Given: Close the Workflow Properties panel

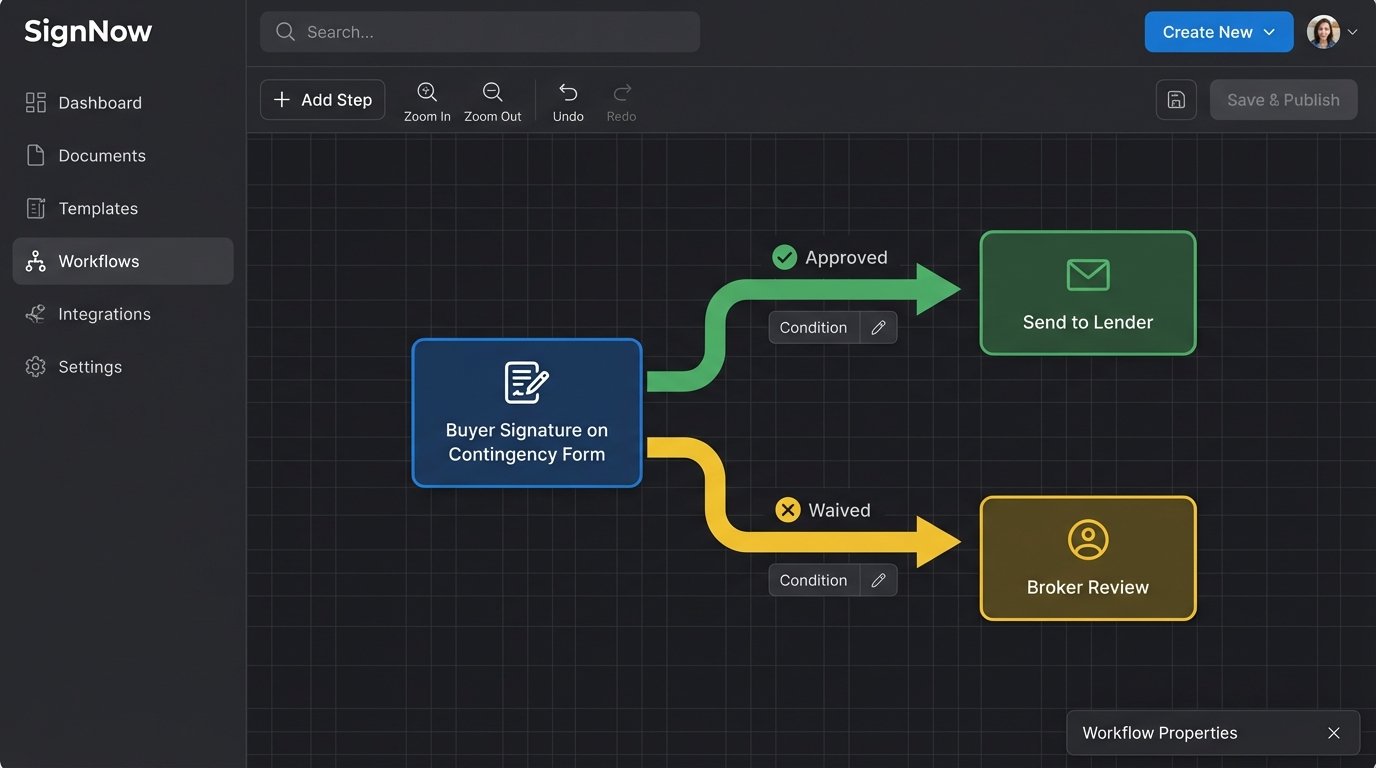Looking at the screenshot, I should [x=1333, y=733].
